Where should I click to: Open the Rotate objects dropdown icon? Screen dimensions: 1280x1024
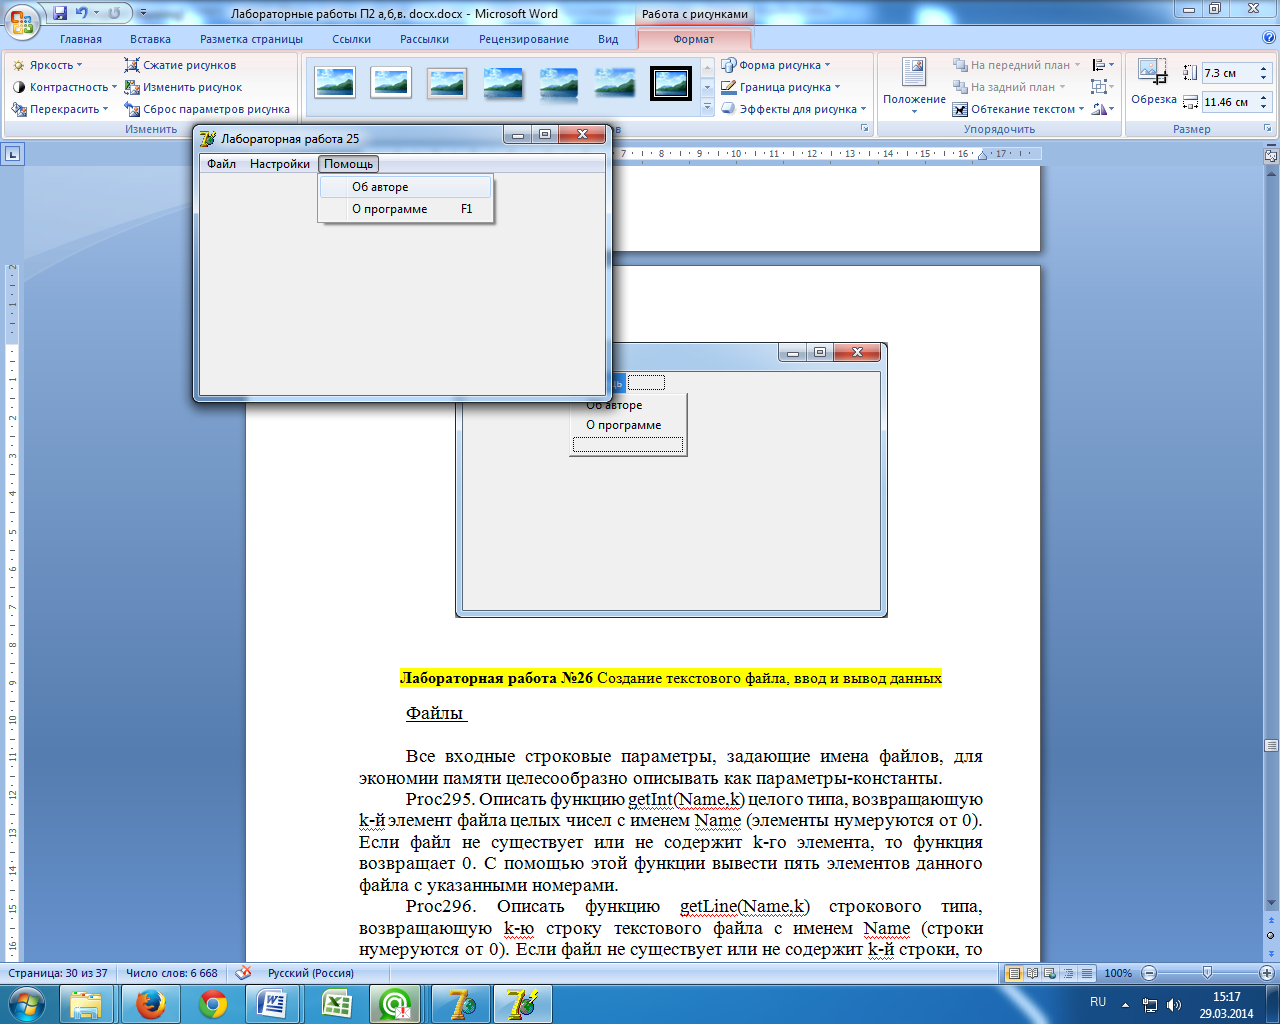[1103, 109]
